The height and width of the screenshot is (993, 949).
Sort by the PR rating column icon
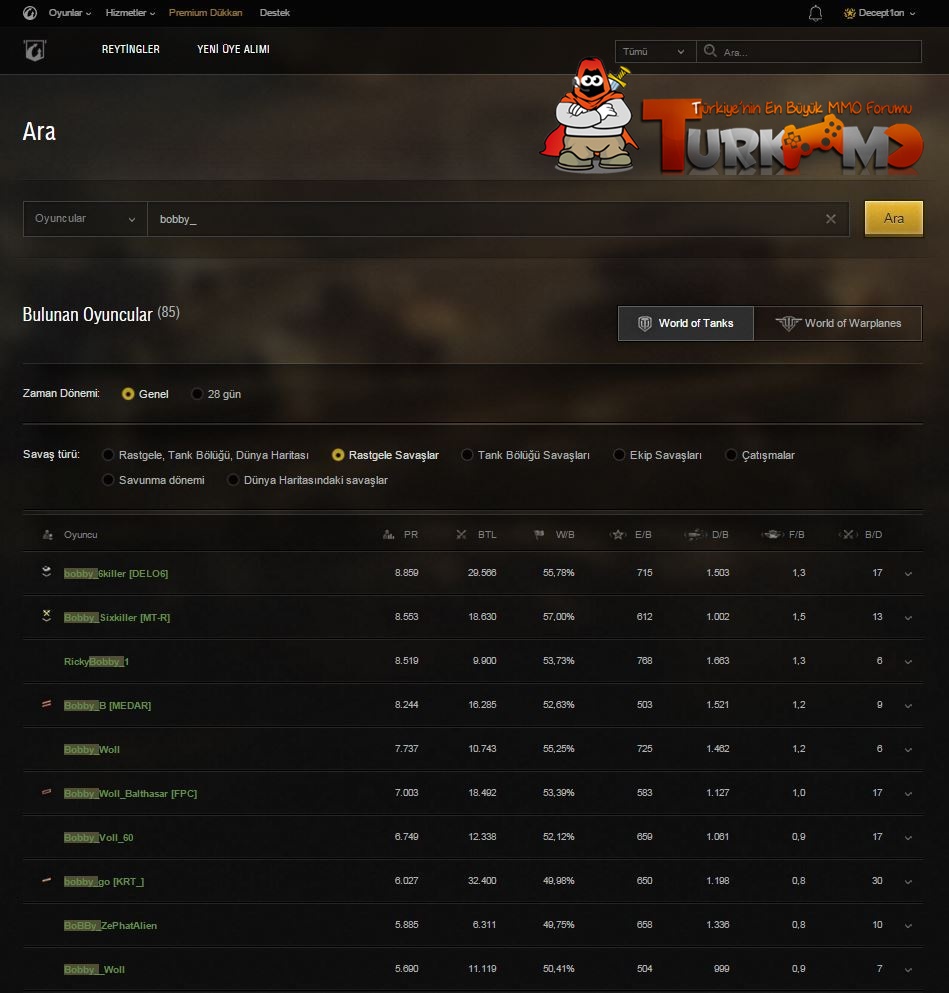(389, 535)
